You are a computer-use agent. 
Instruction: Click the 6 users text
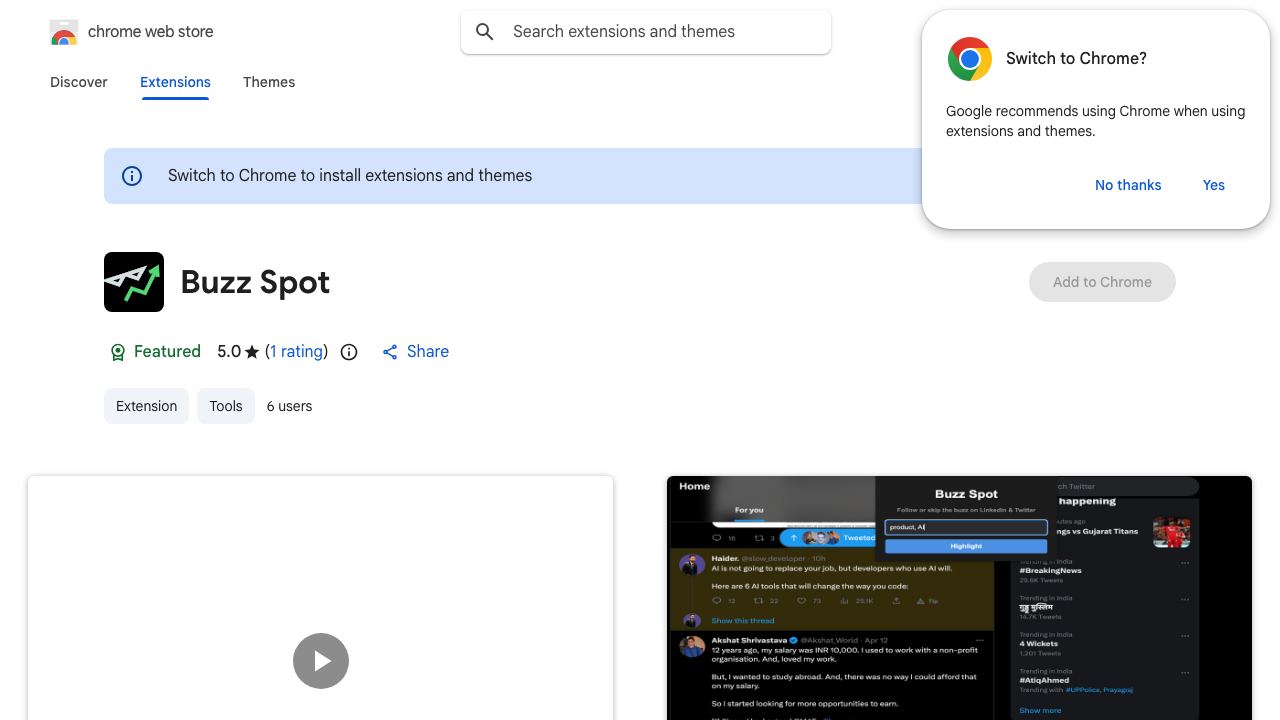pos(289,406)
